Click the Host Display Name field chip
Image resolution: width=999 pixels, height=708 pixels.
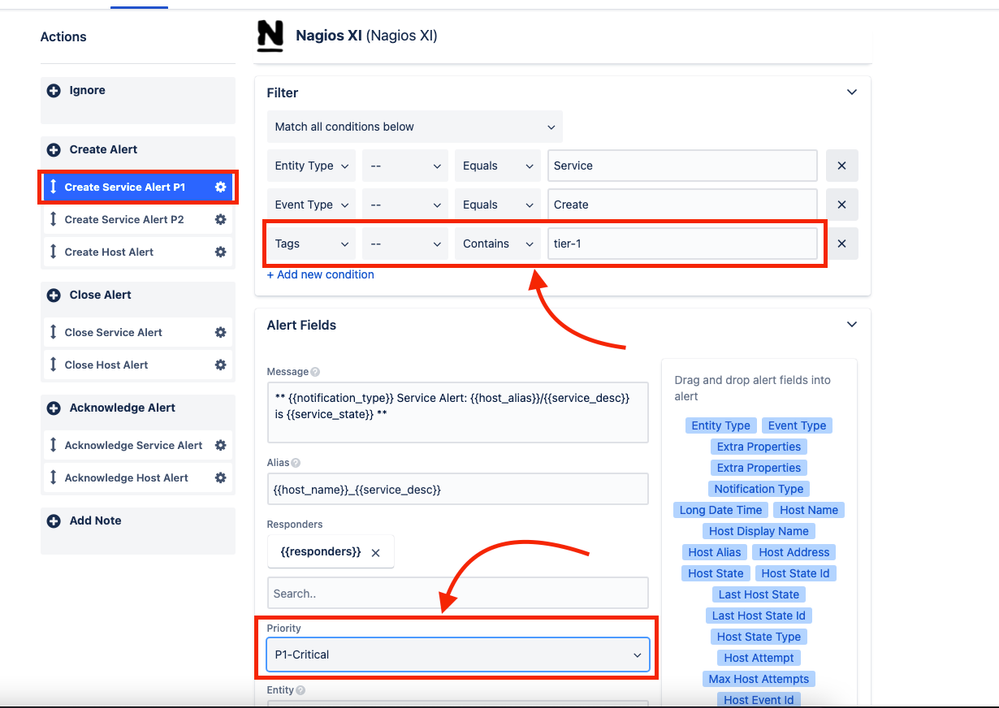point(758,531)
